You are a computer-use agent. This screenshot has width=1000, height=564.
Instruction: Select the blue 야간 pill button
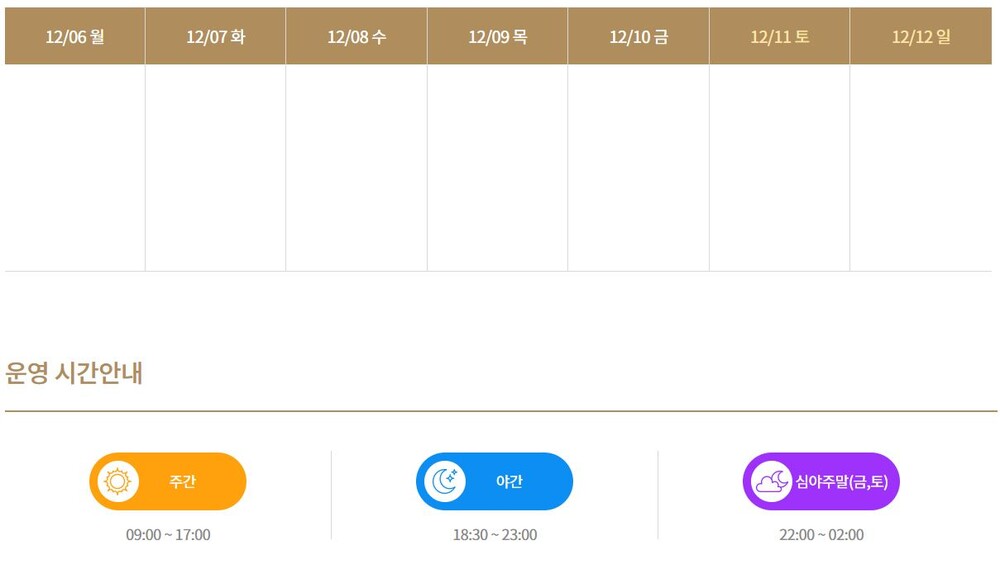pos(494,481)
